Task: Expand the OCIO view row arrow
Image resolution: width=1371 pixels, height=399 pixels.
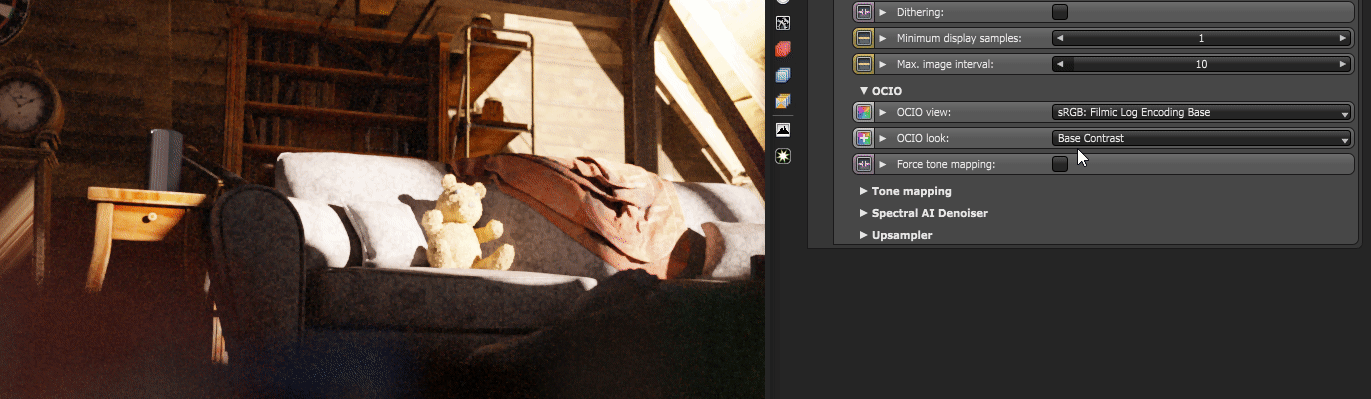Action: pos(883,112)
